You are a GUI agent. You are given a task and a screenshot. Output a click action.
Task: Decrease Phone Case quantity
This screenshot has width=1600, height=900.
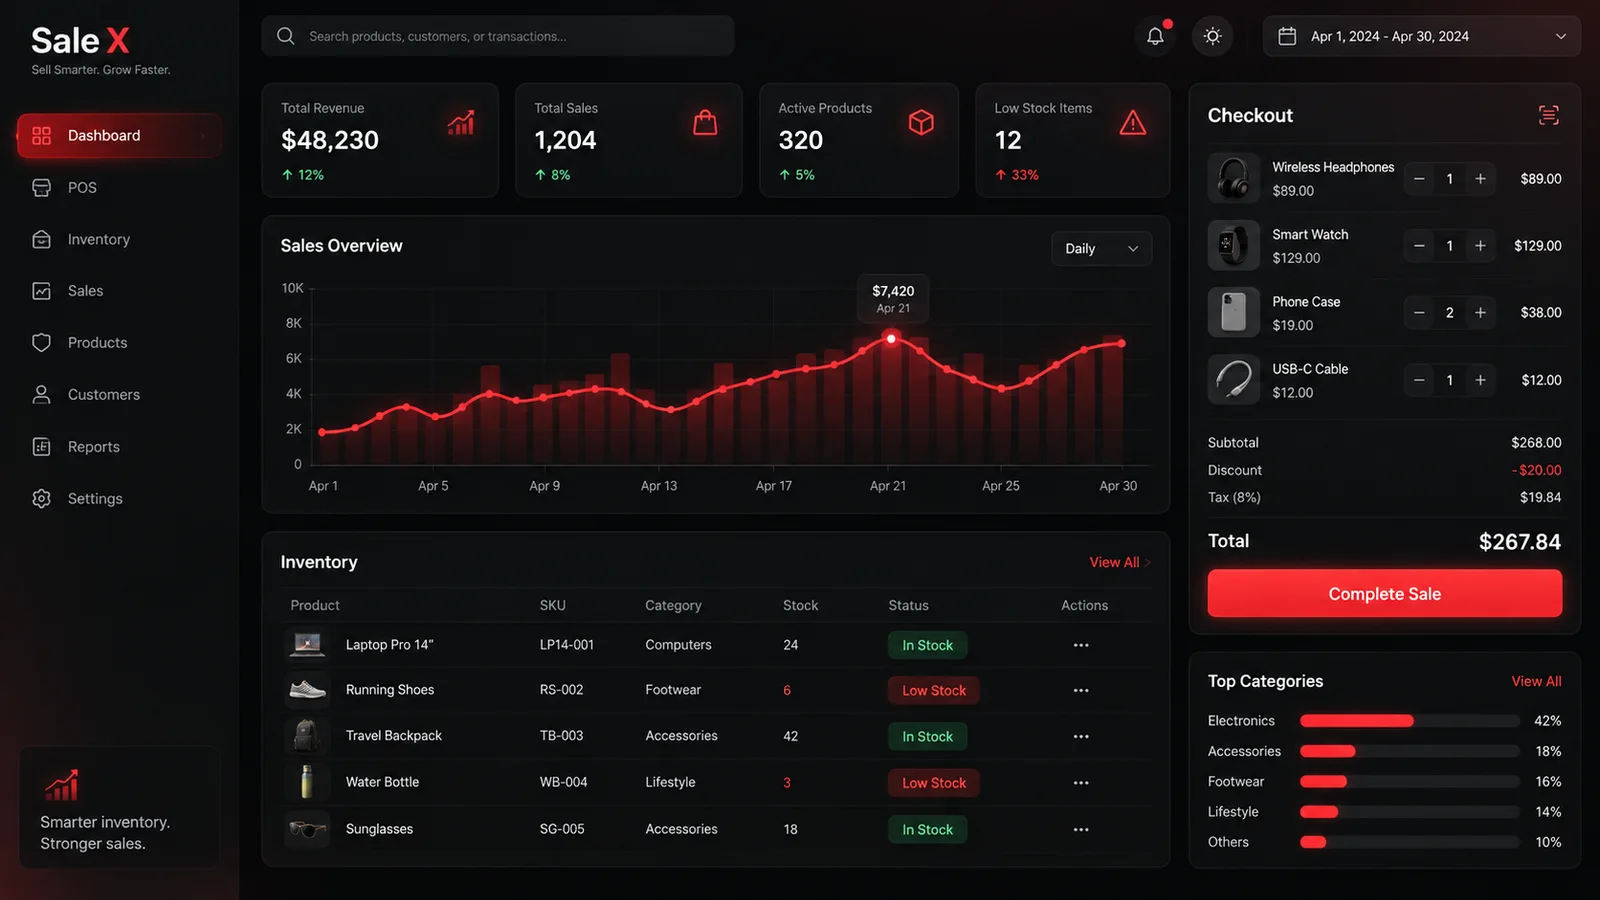click(x=1419, y=313)
